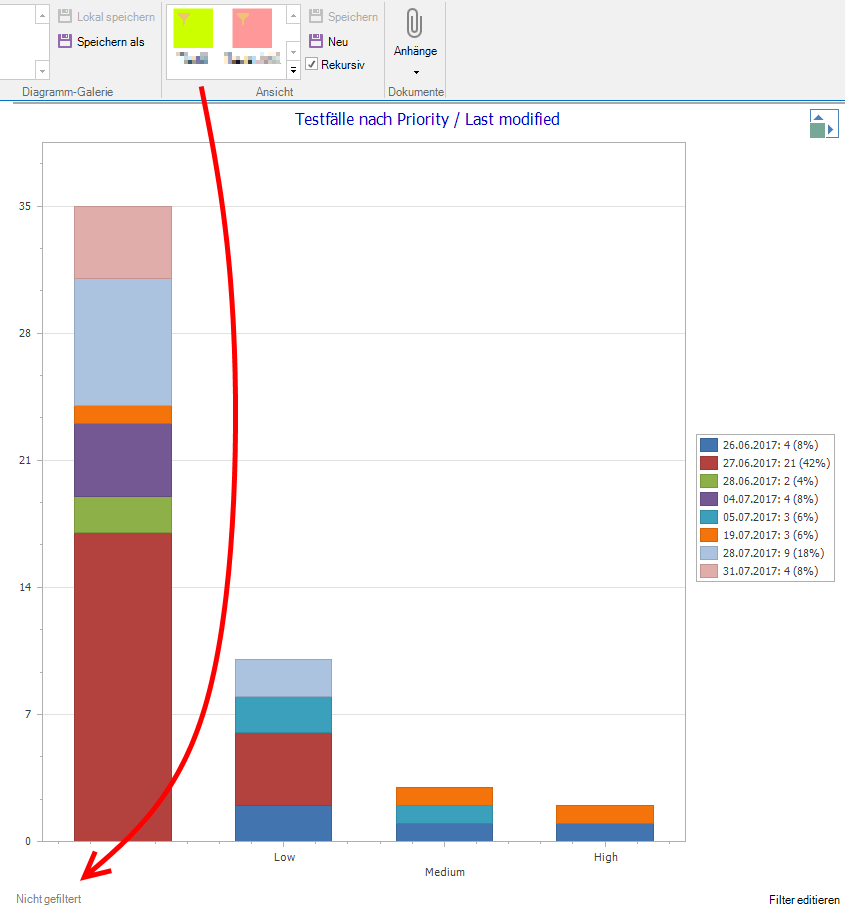
Task: Click the Anhänge paperclip icon
Action: [x=414, y=24]
